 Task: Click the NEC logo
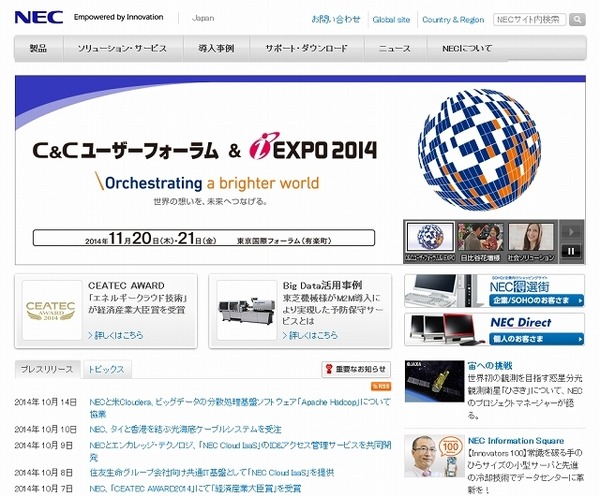(x=39, y=17)
